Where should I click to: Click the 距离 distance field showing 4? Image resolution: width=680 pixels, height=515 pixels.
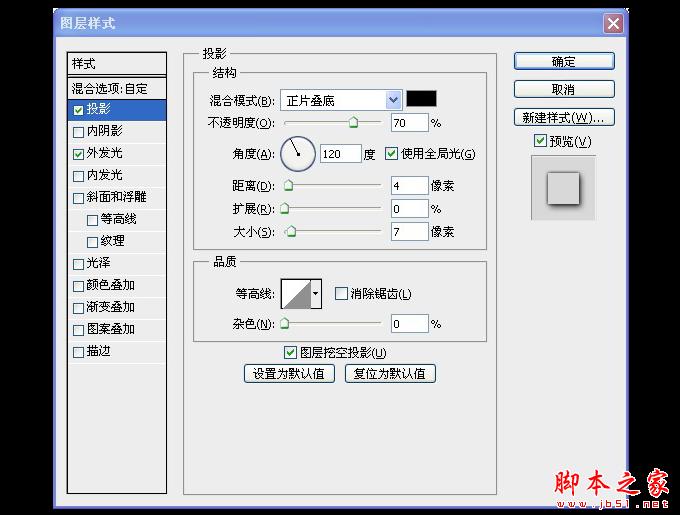click(x=409, y=186)
